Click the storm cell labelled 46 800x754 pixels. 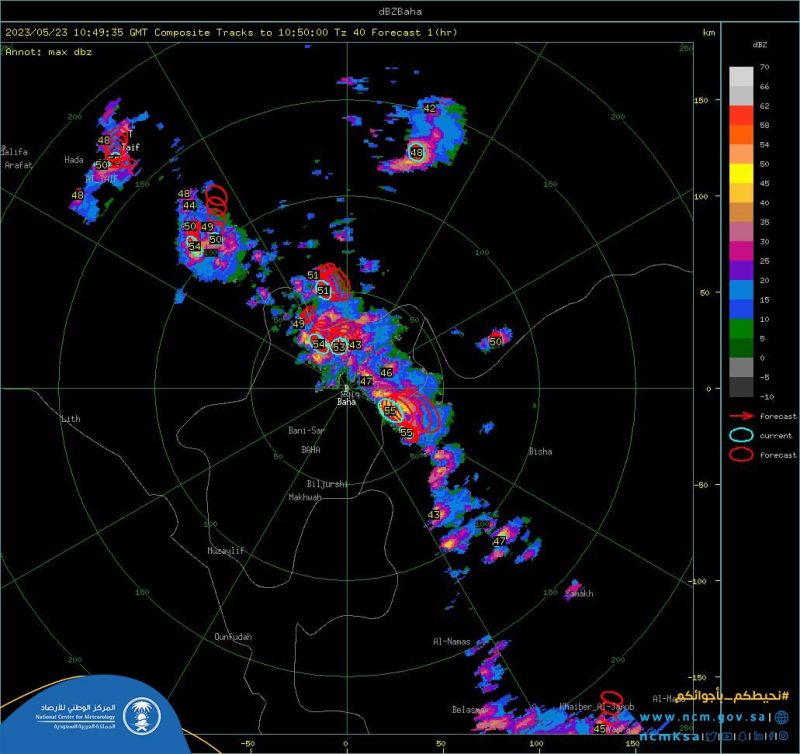pyautogui.click(x=386, y=372)
